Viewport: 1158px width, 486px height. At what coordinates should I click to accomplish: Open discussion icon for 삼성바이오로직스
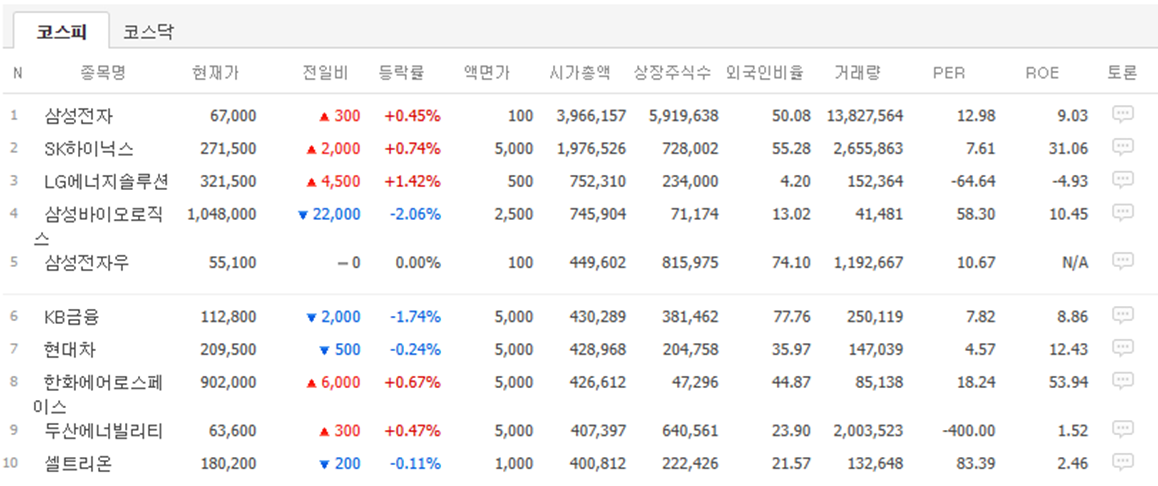(1123, 213)
